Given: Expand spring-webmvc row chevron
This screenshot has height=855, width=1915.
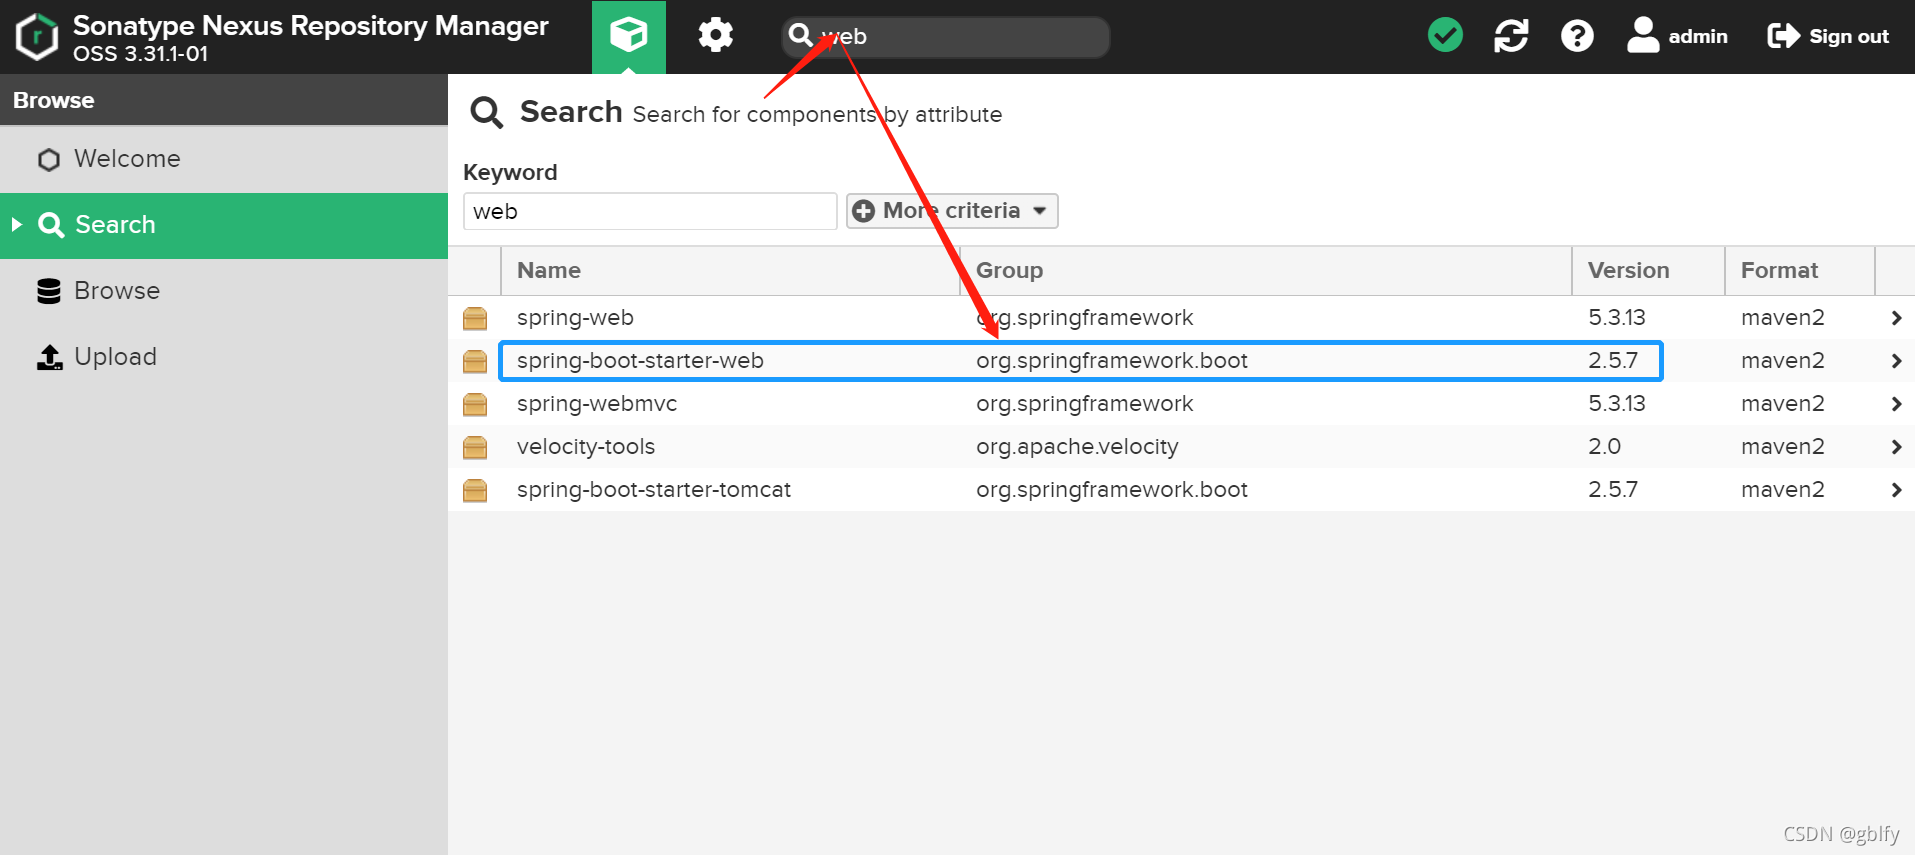Looking at the screenshot, I should click(x=1896, y=404).
